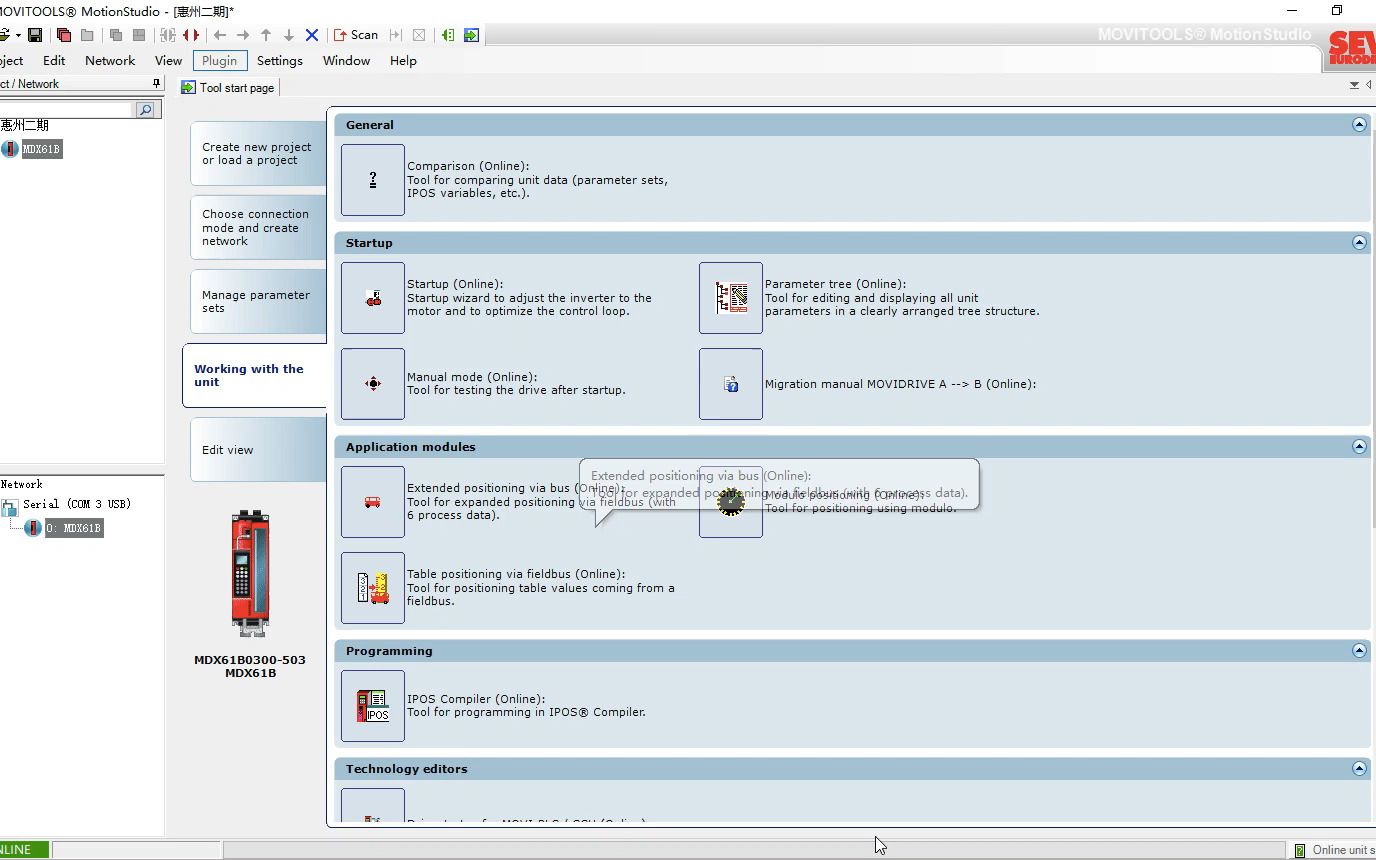This screenshot has width=1376, height=860.
Task: Start a network Scan from the toolbar
Action: [x=356, y=35]
